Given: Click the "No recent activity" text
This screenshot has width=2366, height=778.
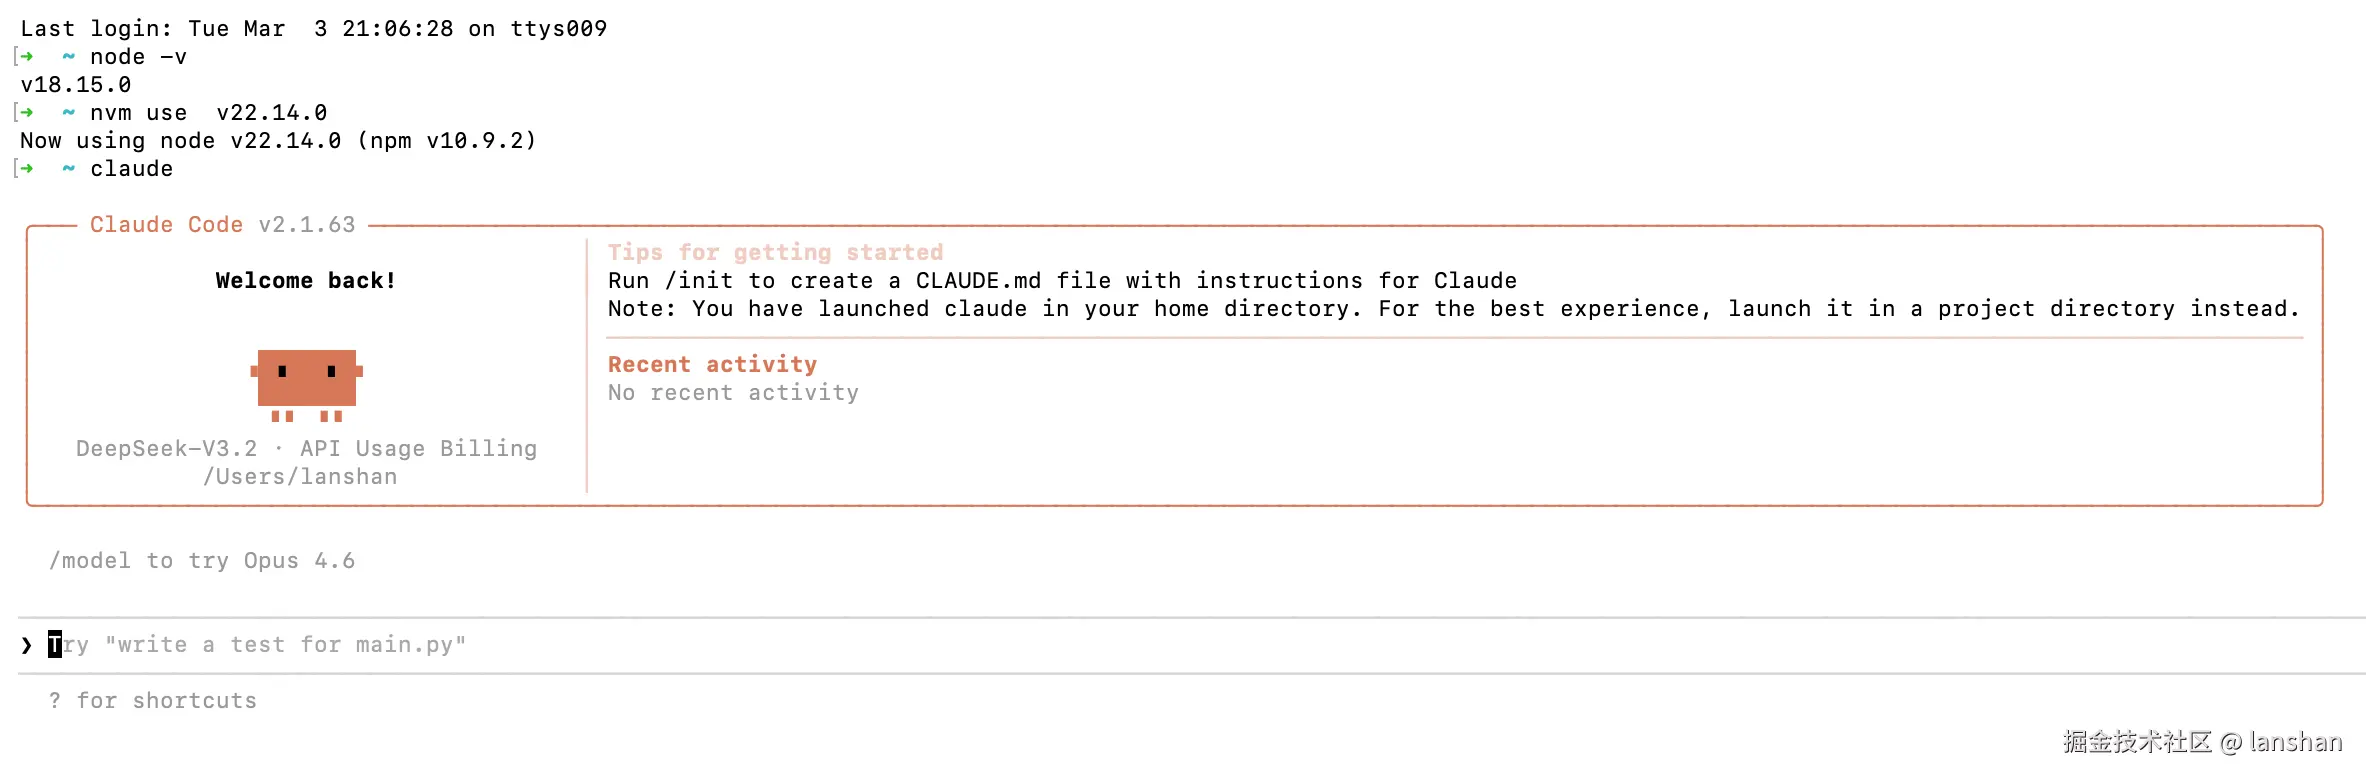Looking at the screenshot, I should point(733,393).
